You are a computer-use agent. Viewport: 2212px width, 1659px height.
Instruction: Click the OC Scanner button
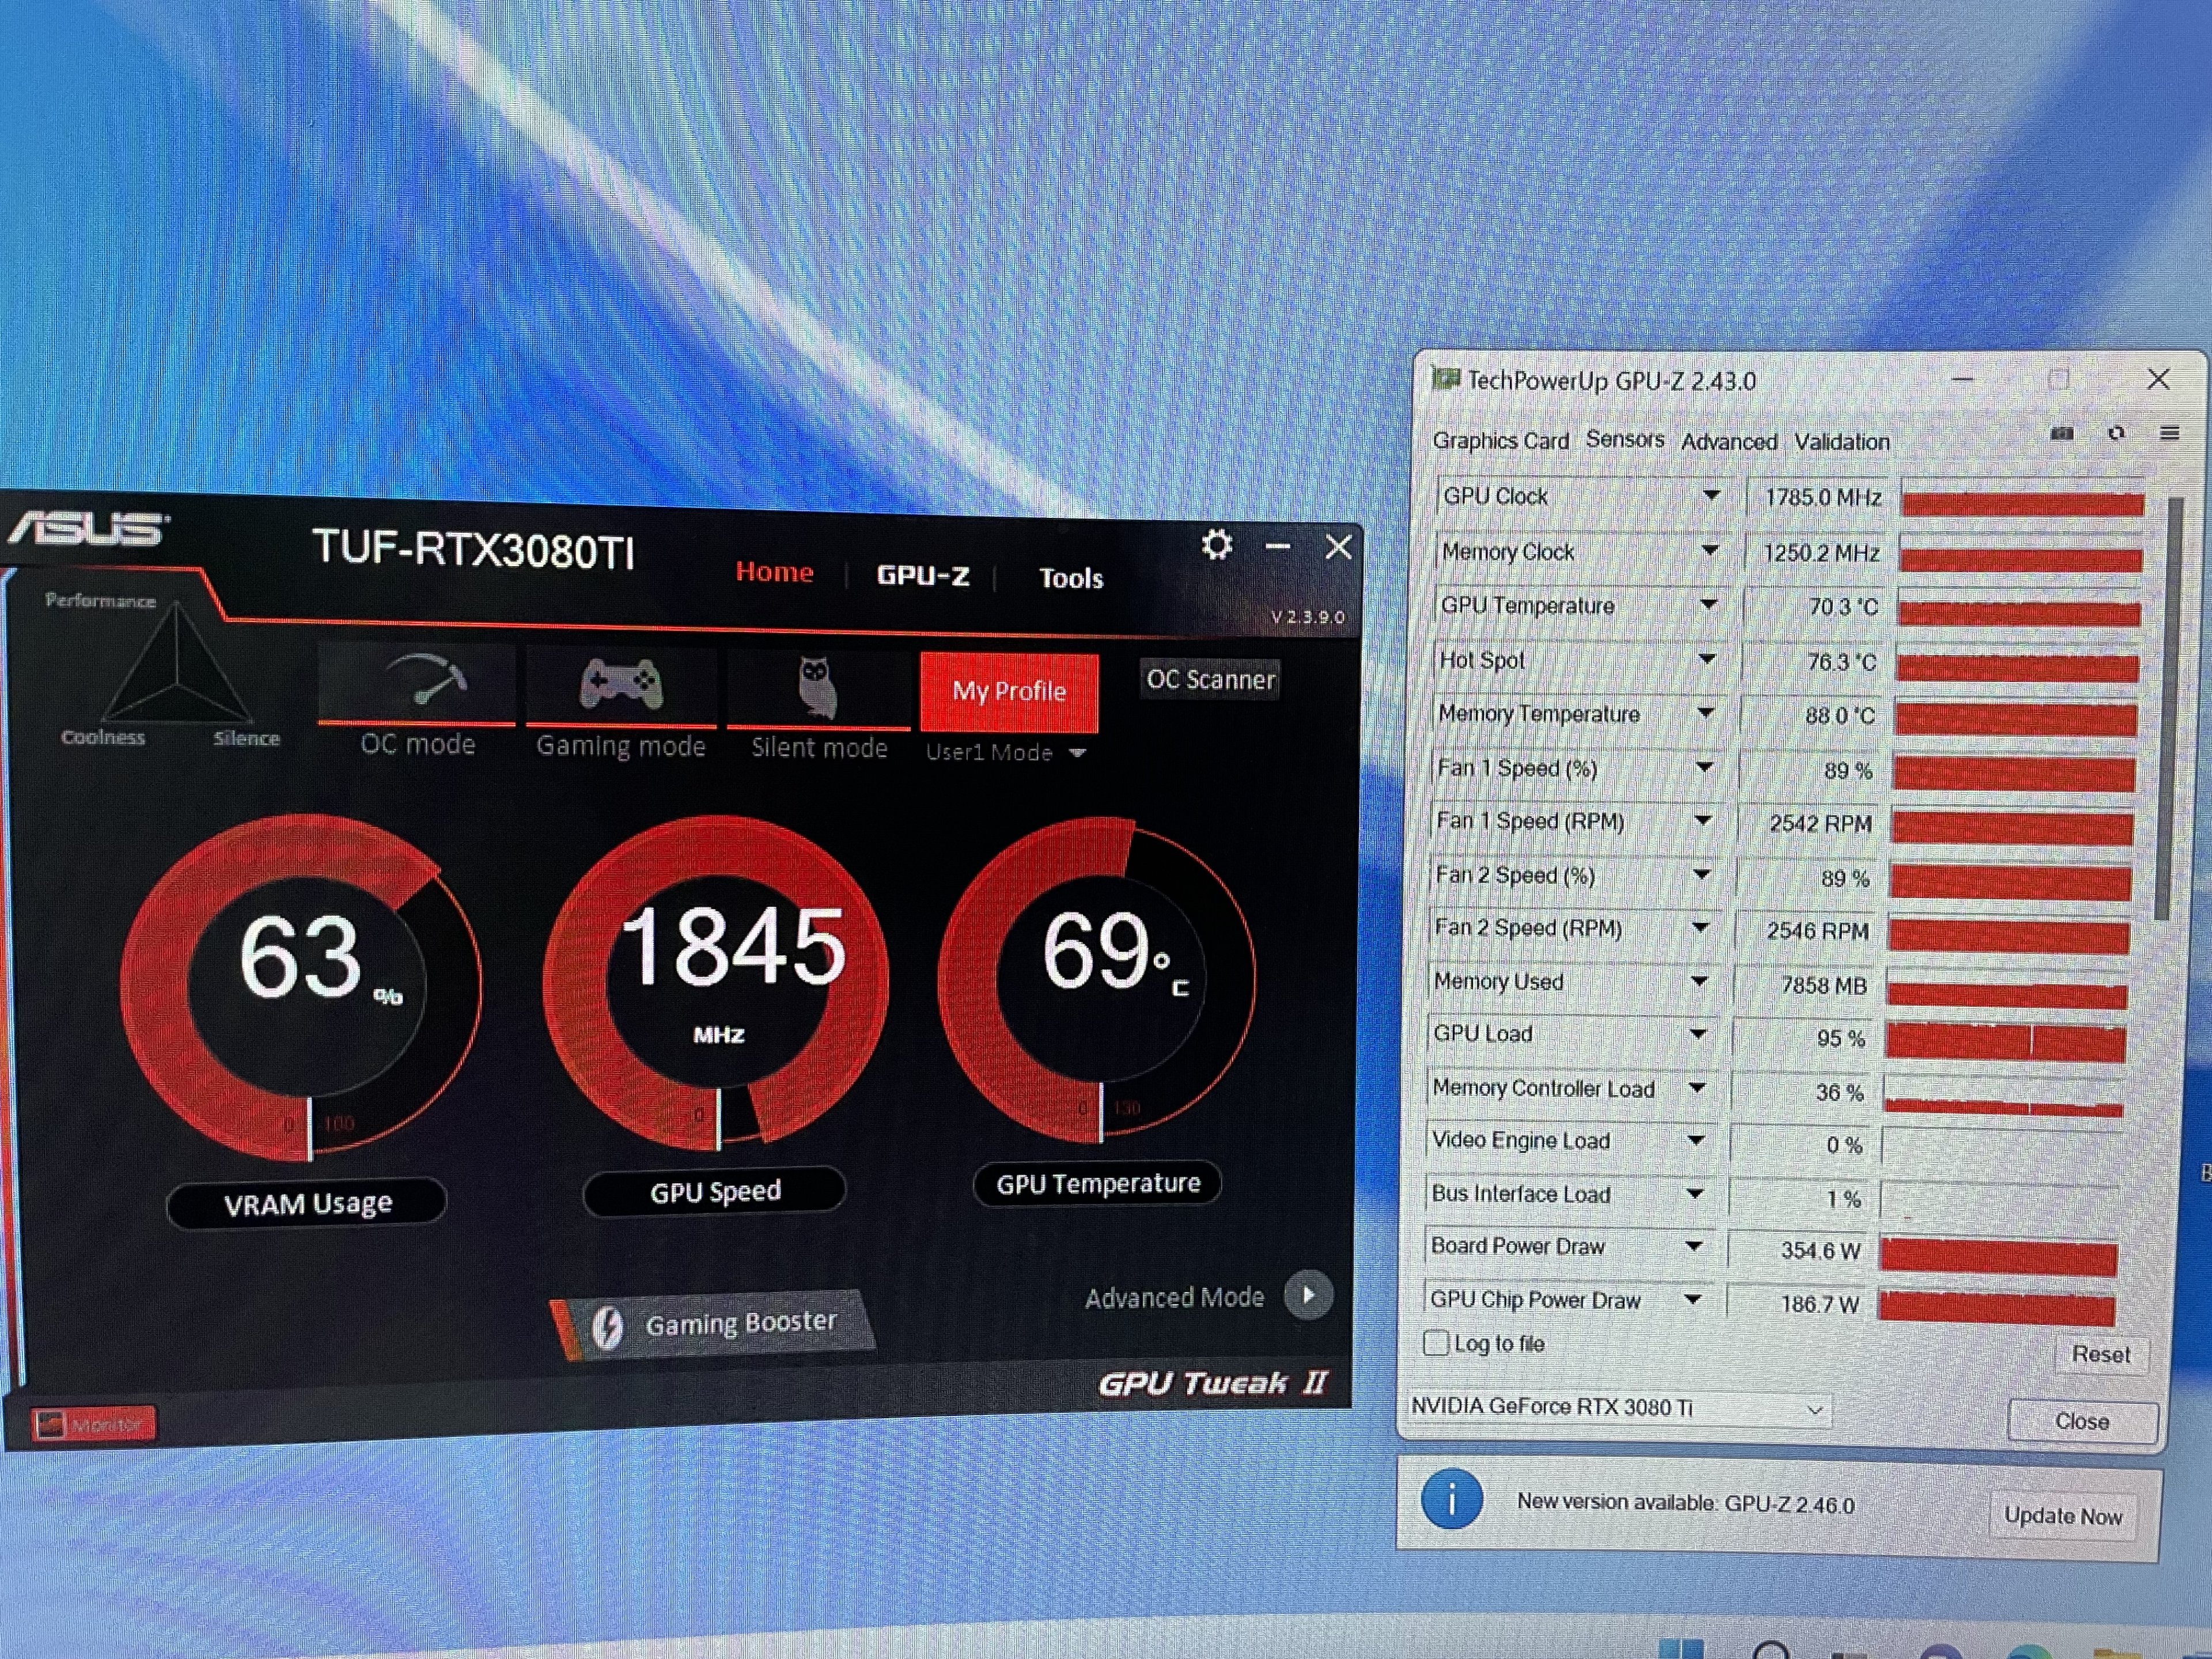[x=1210, y=680]
